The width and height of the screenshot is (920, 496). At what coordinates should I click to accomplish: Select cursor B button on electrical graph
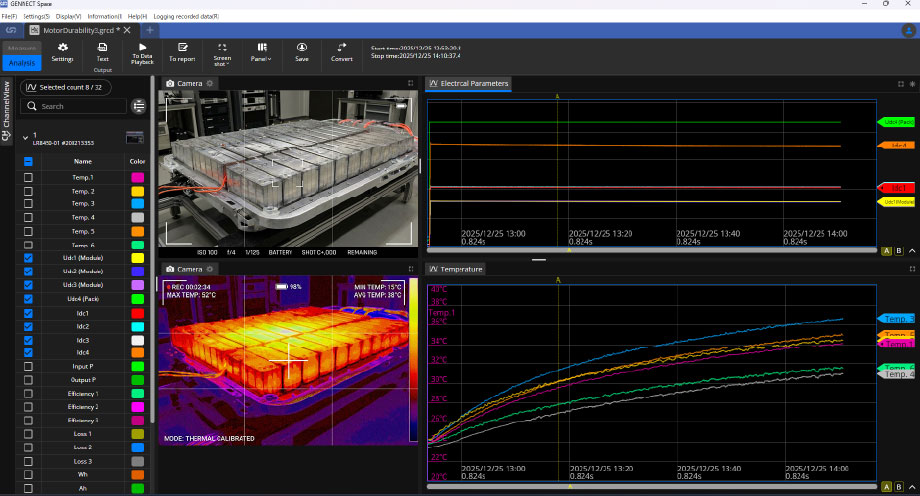(899, 251)
